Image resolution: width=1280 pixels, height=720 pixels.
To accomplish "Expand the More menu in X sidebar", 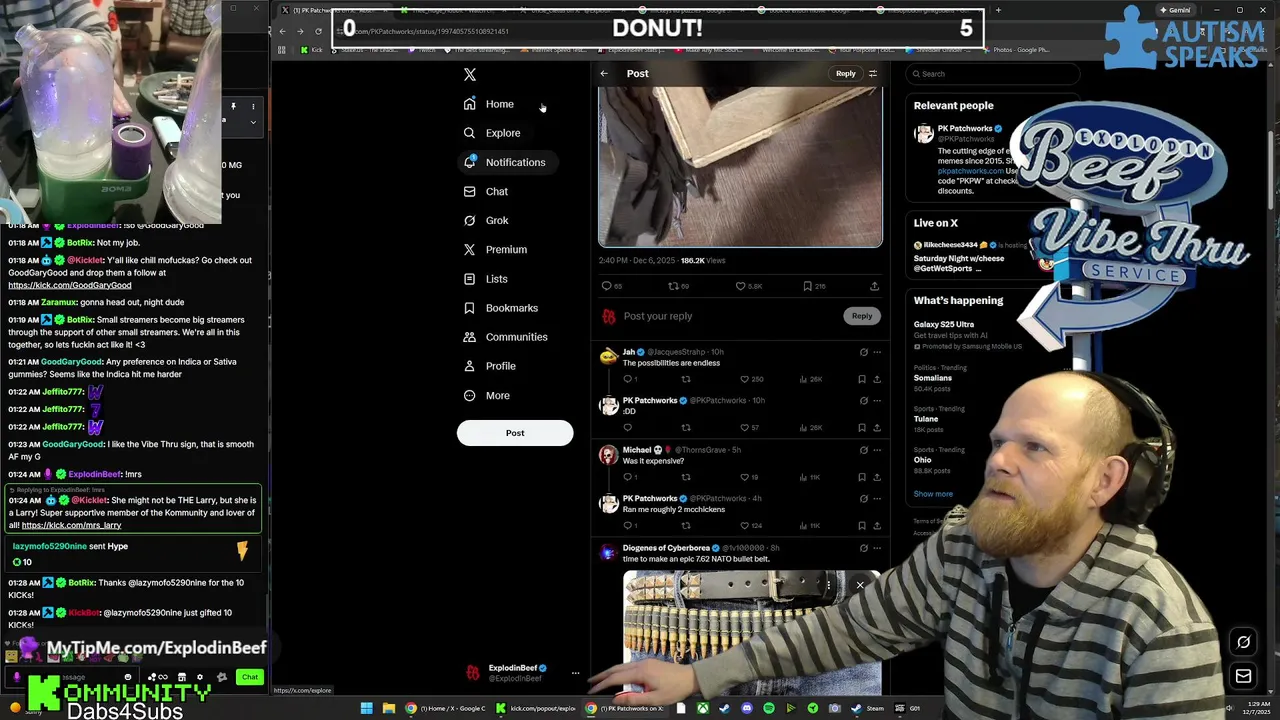I will [x=487, y=395].
